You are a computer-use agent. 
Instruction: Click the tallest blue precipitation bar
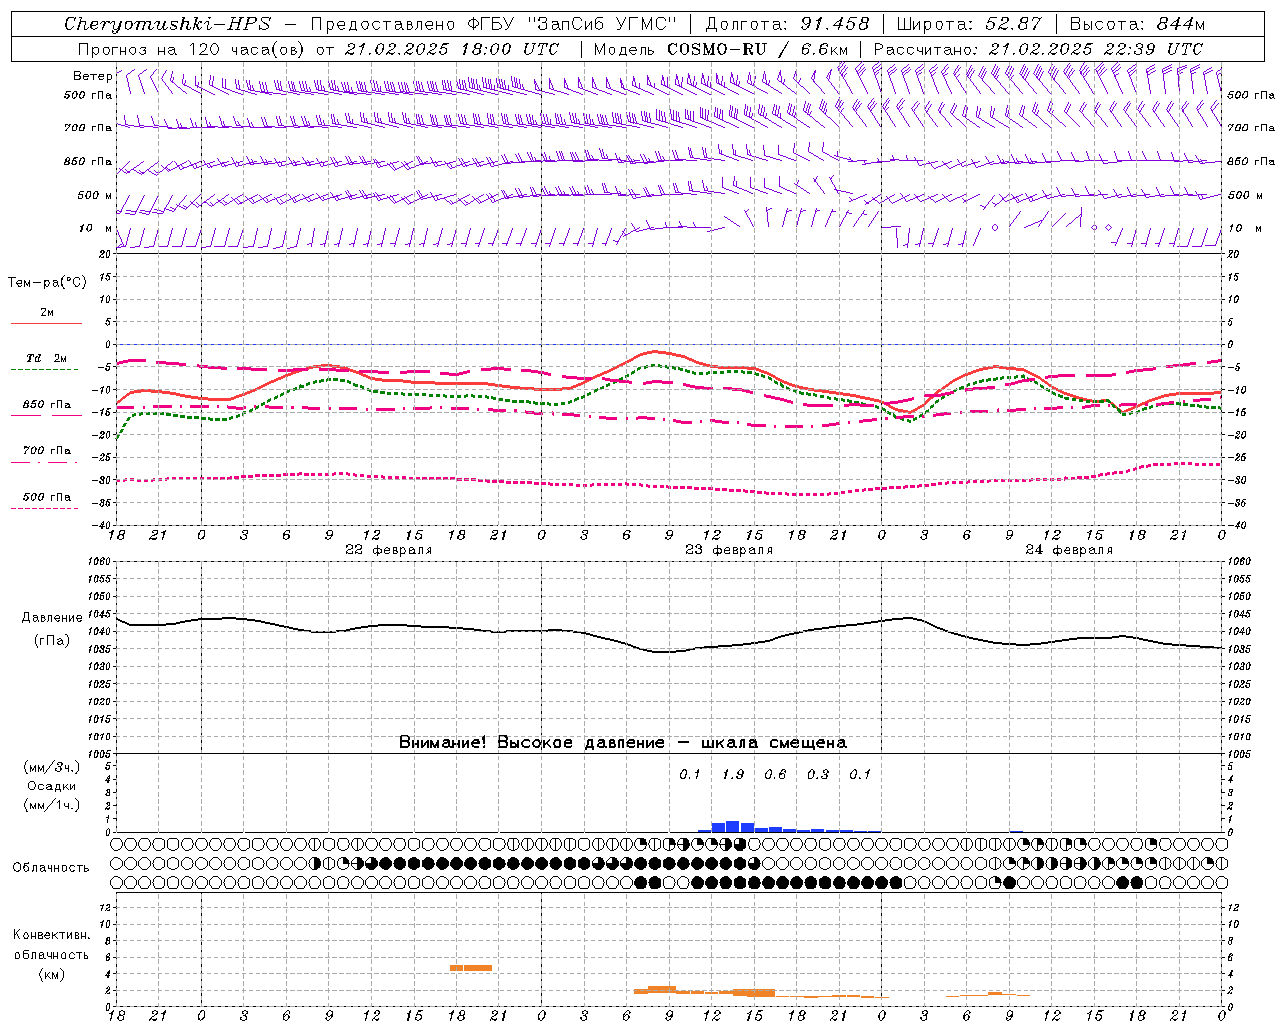point(733,826)
